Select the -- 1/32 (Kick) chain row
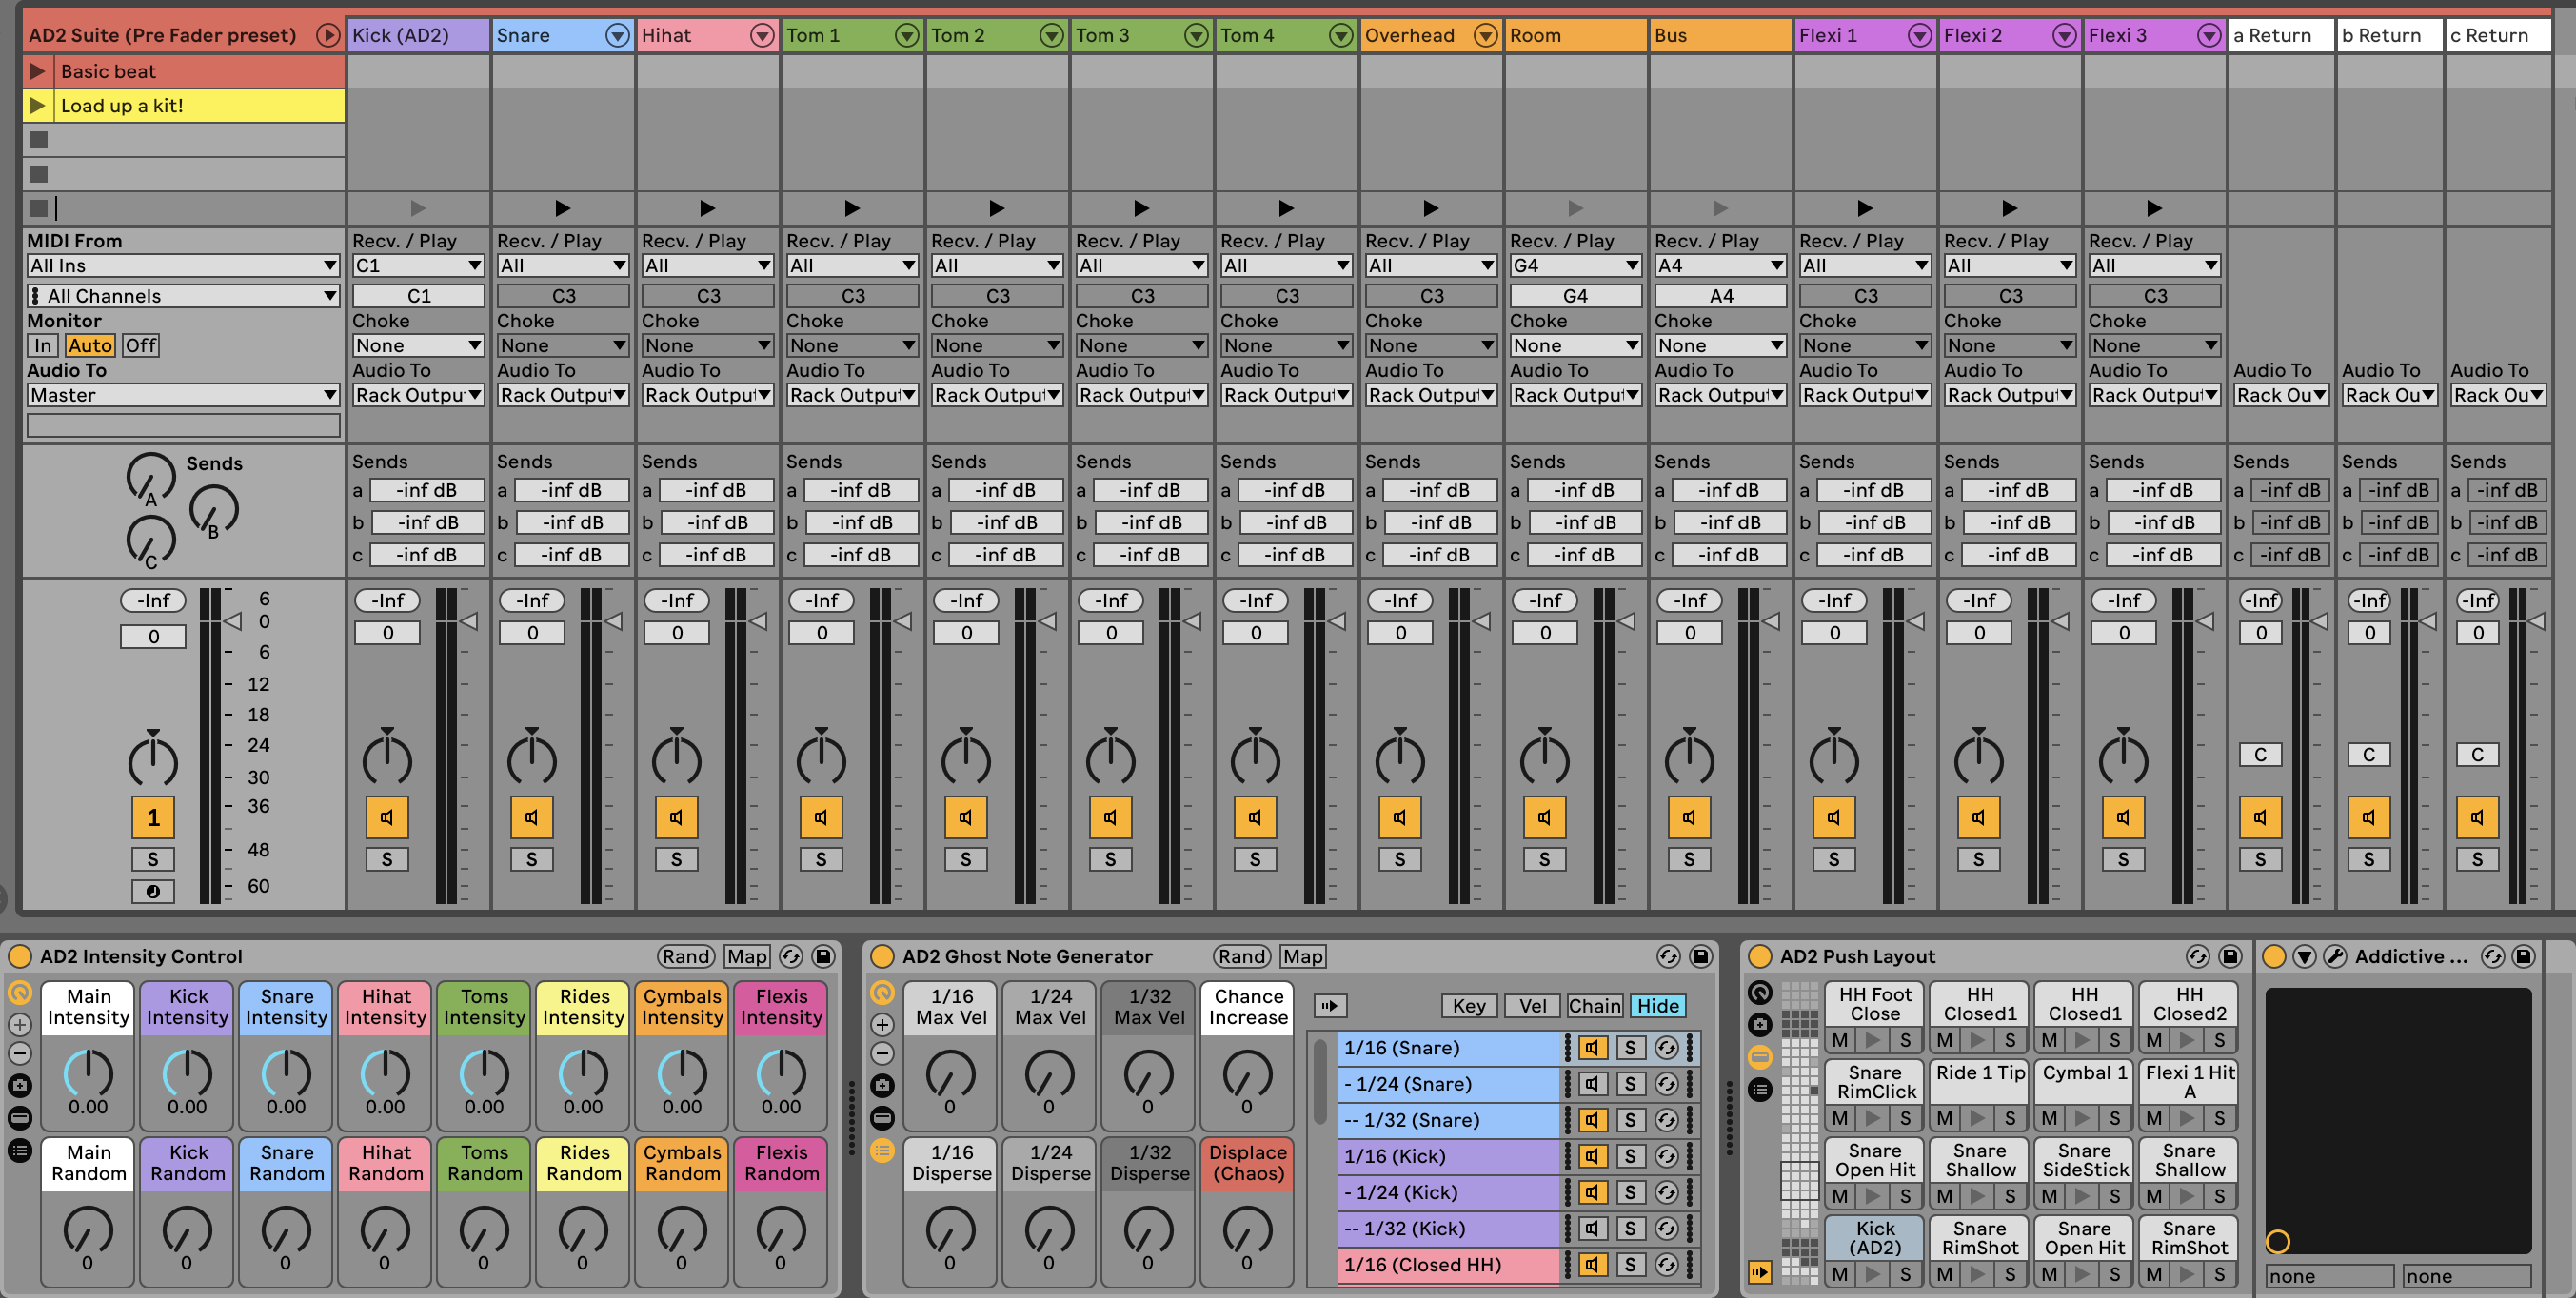2576x1298 pixels. point(1448,1228)
